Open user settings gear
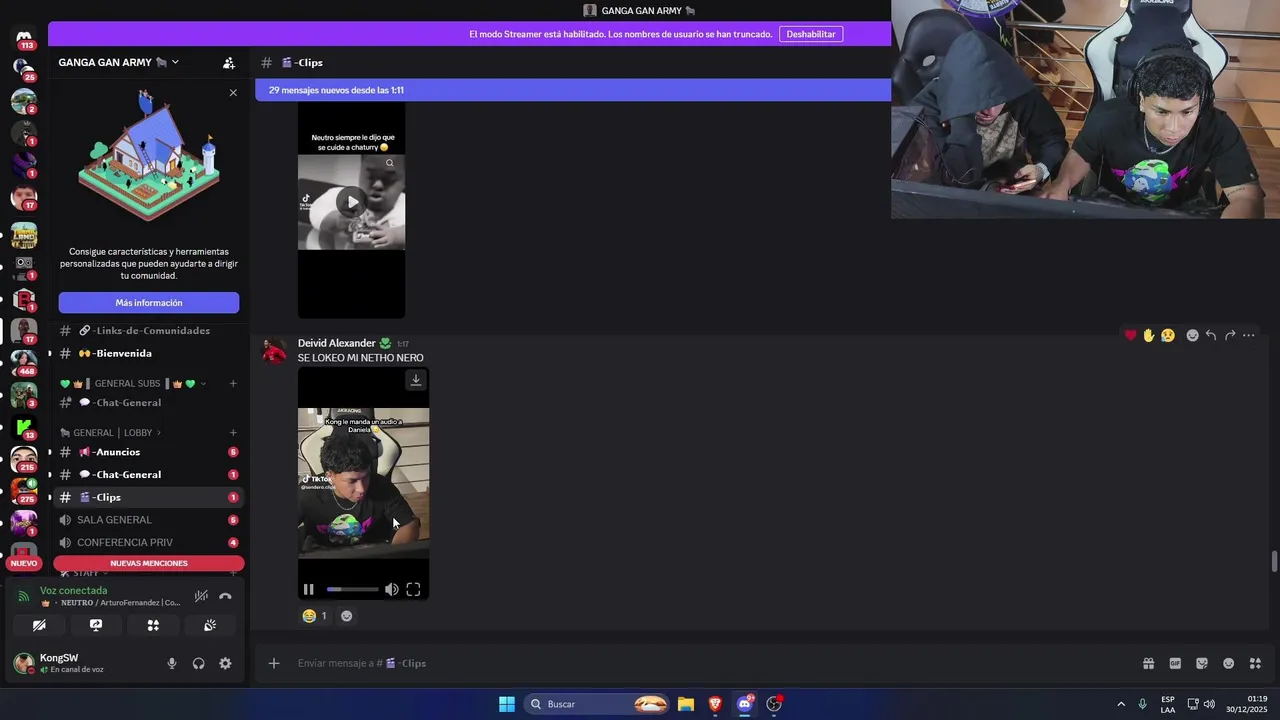Image resolution: width=1280 pixels, height=720 pixels. pyautogui.click(x=225, y=663)
